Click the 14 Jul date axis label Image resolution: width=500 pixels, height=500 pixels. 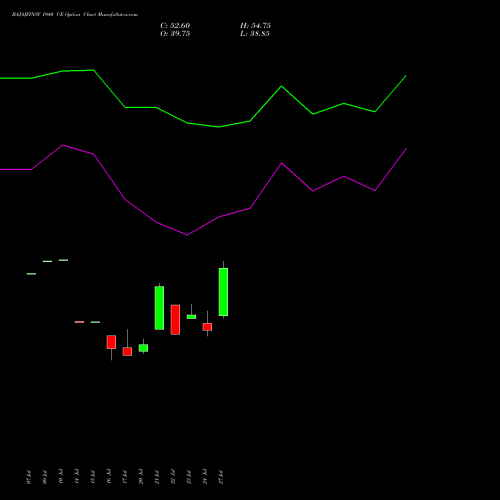click(x=77, y=477)
